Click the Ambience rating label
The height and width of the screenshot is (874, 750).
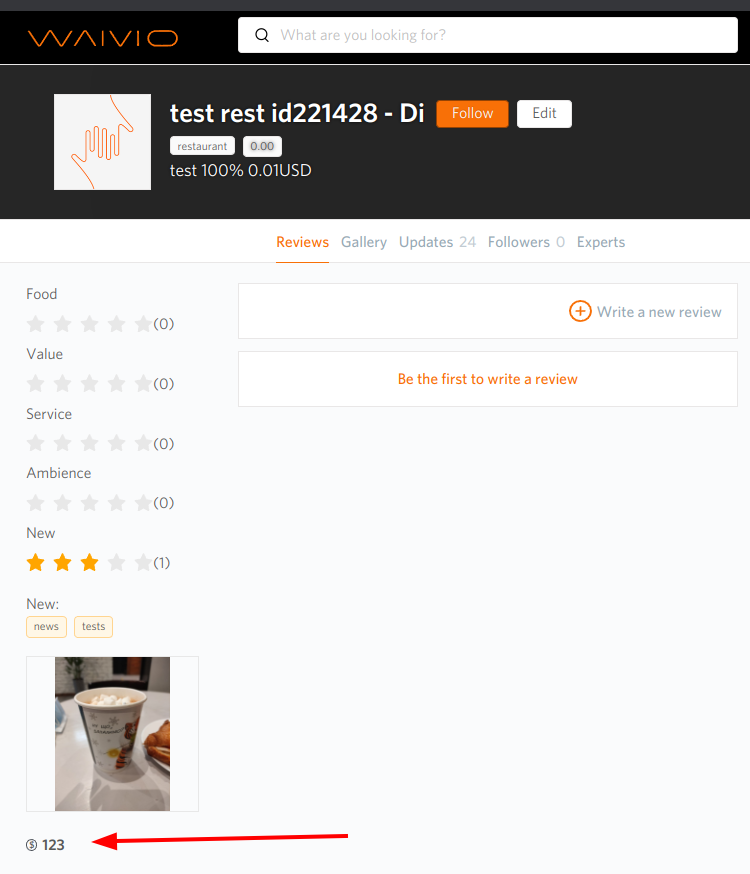[59, 473]
